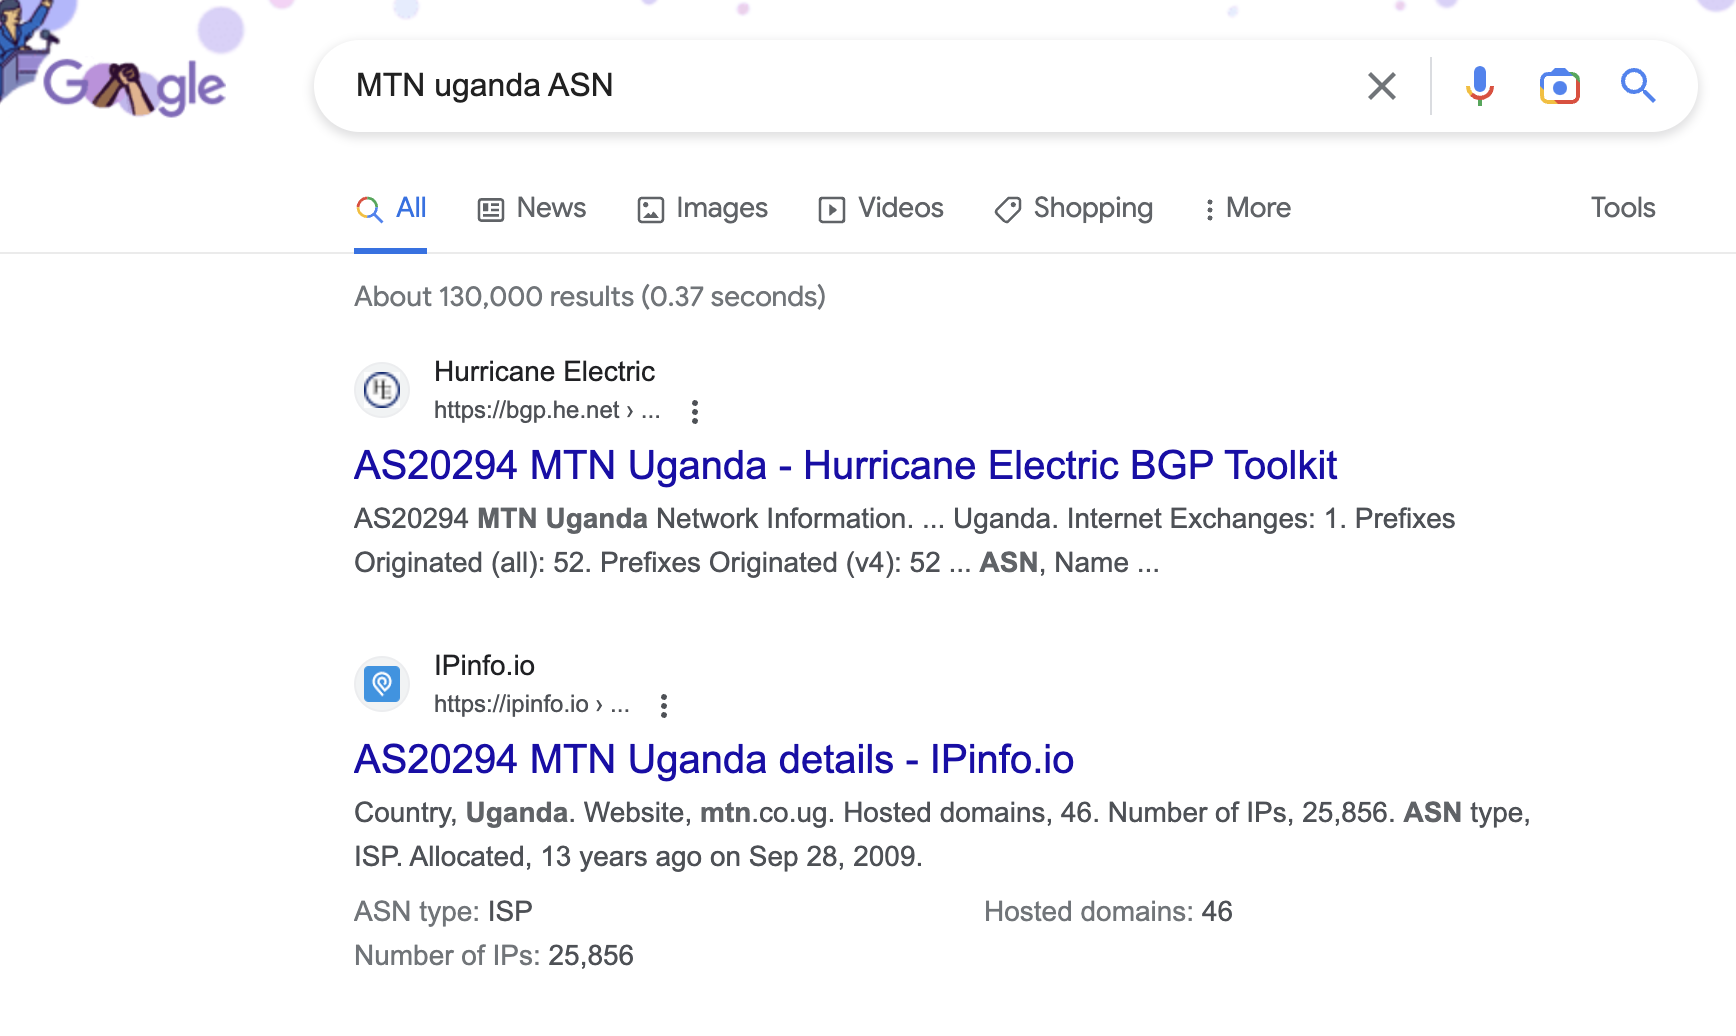Expand the More search filters menu
The width and height of the screenshot is (1736, 1036).
click(x=1247, y=208)
